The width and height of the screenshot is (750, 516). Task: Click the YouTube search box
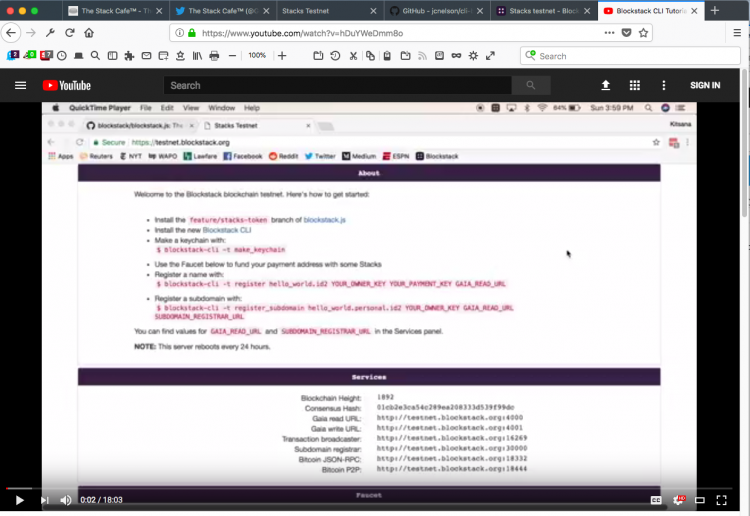pyautogui.click(x=338, y=85)
